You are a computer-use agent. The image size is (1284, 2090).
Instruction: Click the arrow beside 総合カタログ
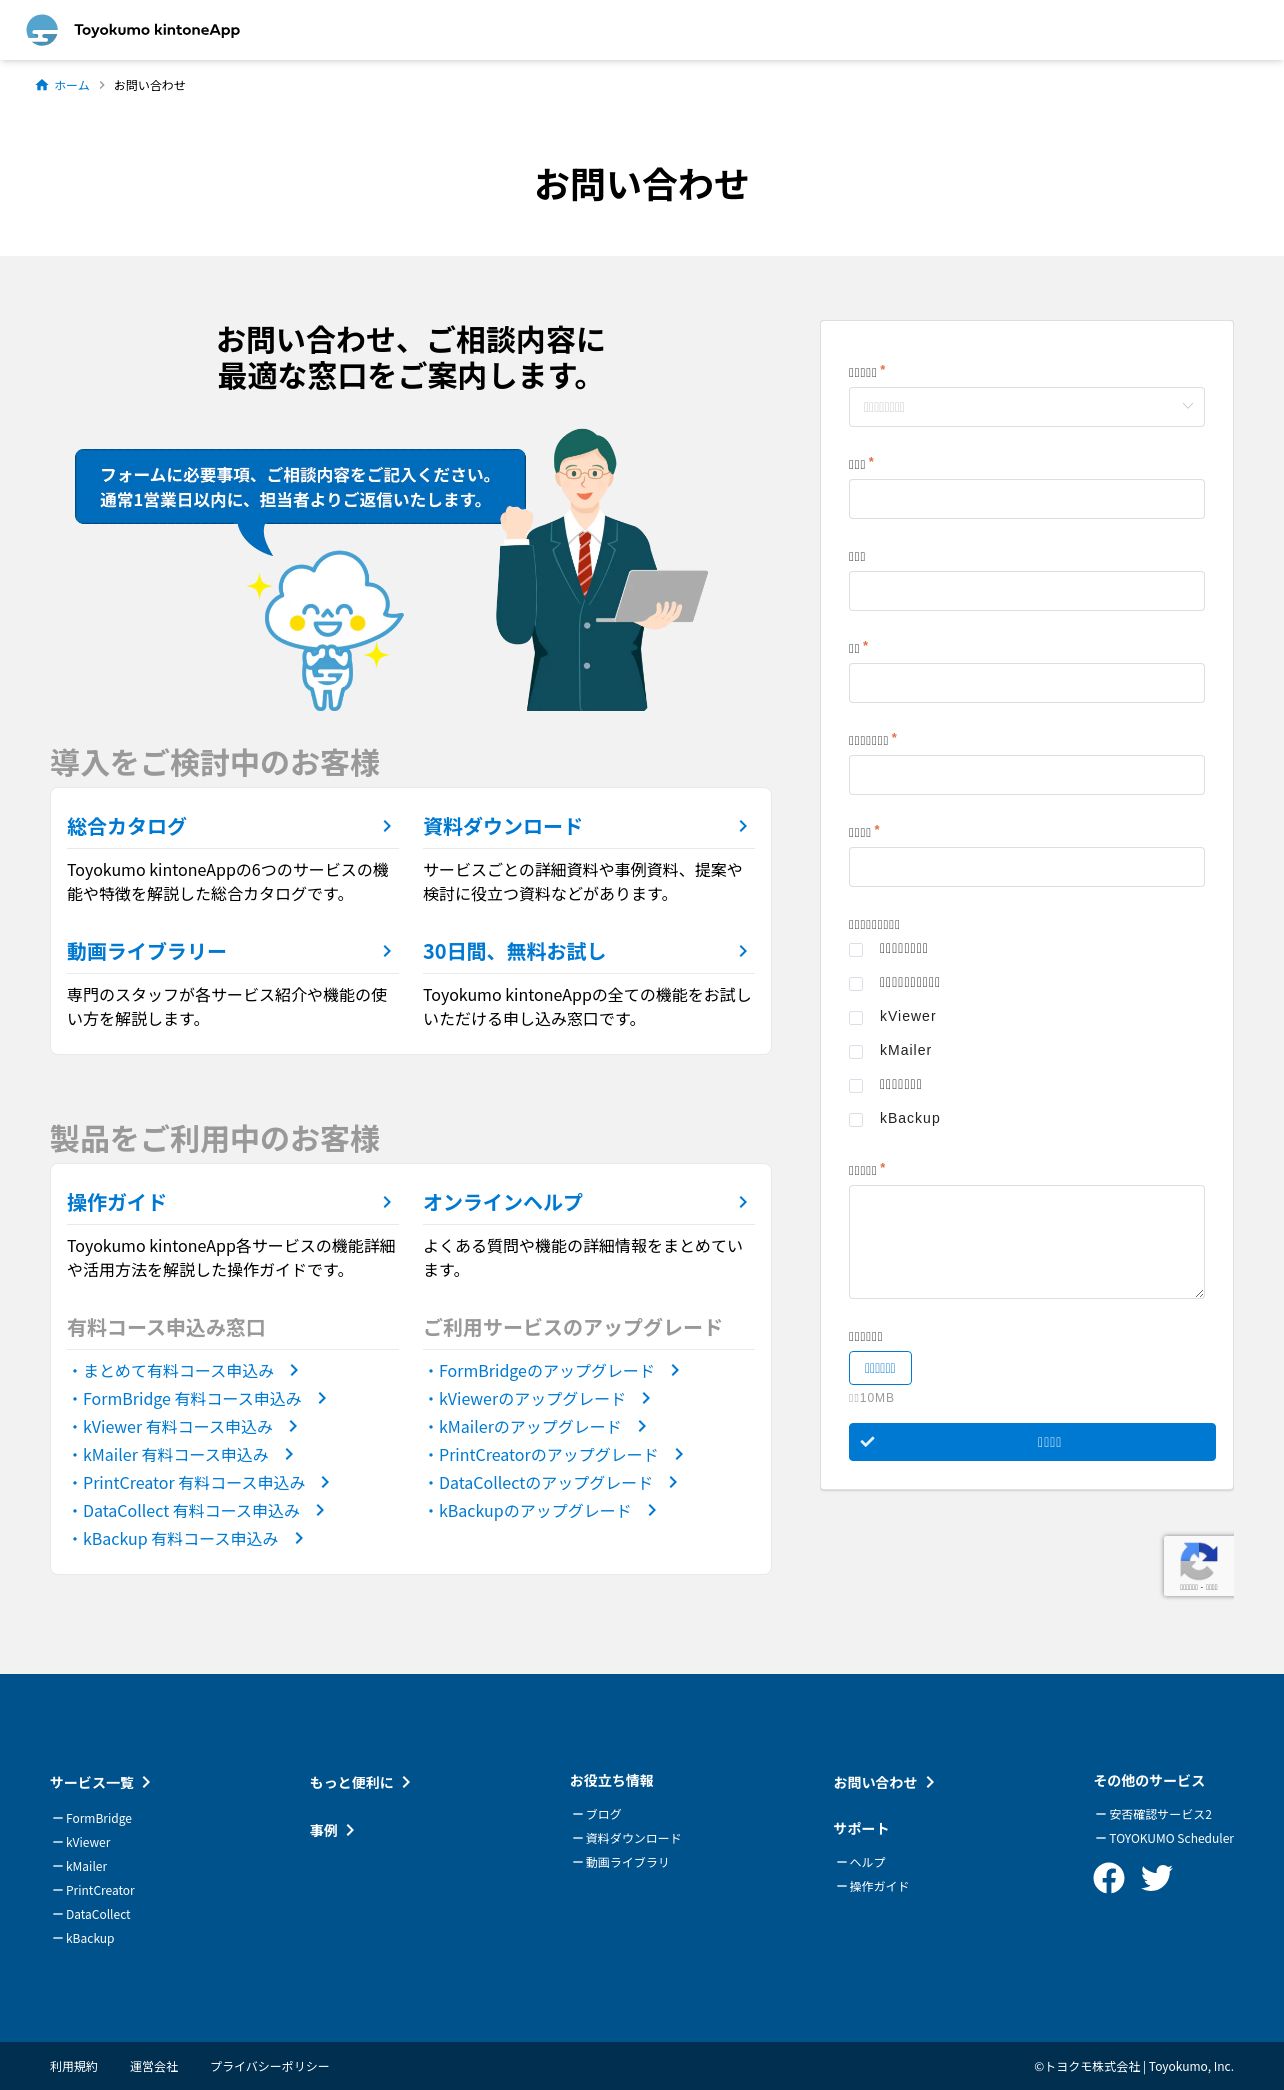(387, 826)
